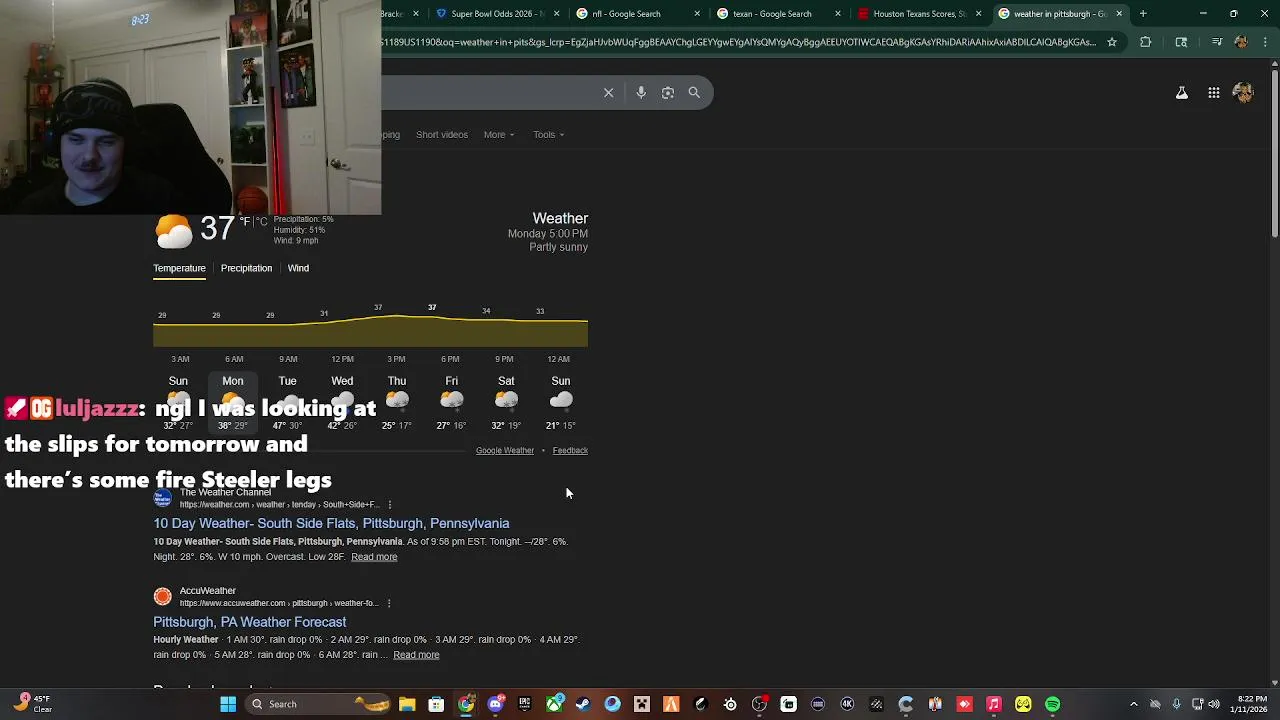Open AccuWeather result options menu
Screen dimensions: 1280x720
[388, 603]
